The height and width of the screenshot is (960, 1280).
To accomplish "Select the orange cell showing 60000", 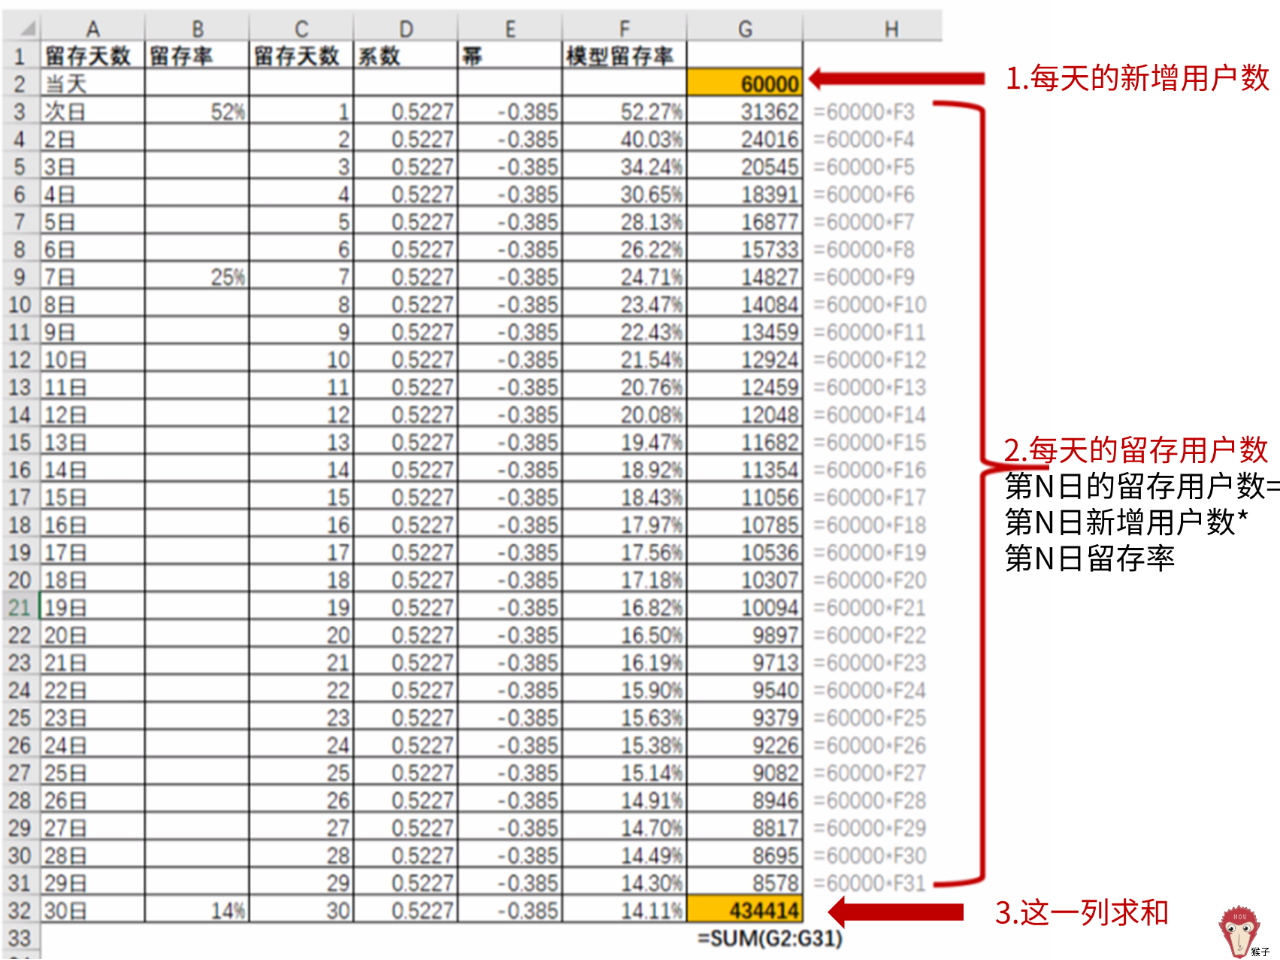I will (x=746, y=83).
